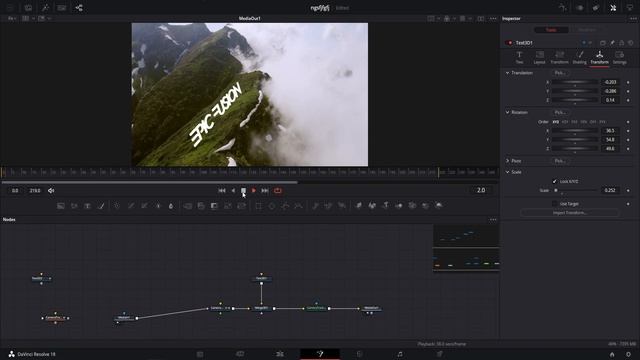640x360 pixels.
Task: Disable the Text3D1 tool with red toggle
Action: pos(509,43)
